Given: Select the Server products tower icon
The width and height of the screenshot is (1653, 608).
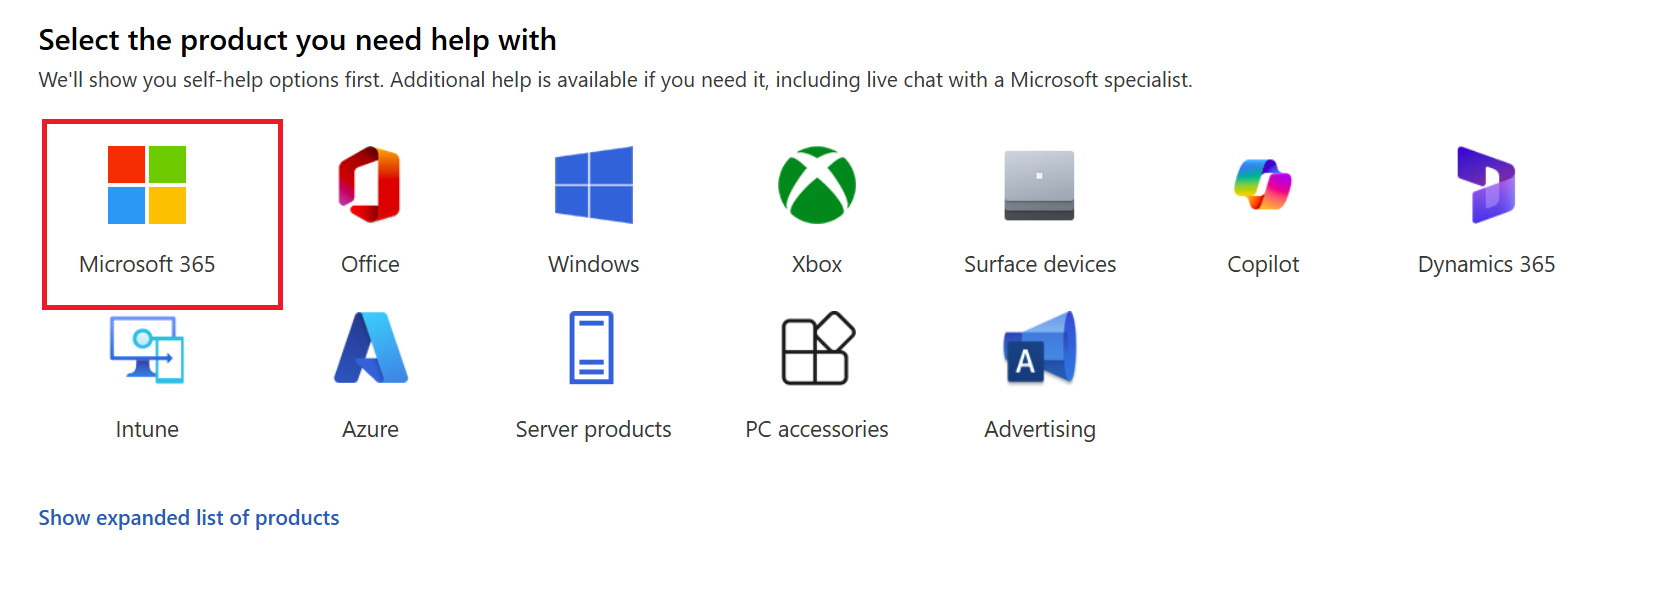Looking at the screenshot, I should [592, 348].
